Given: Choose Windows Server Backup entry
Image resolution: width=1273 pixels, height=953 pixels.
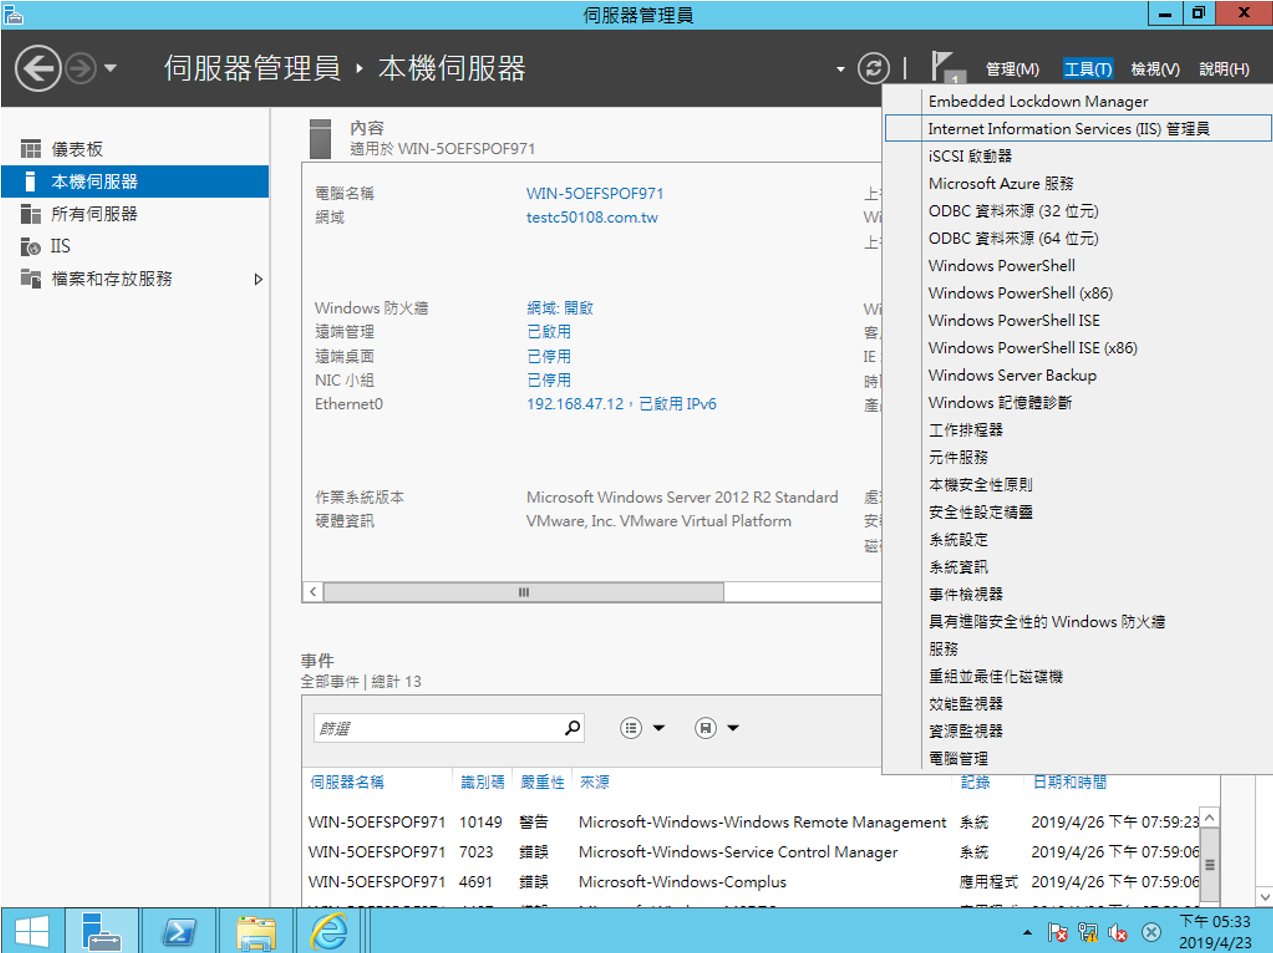Looking at the screenshot, I should [x=1077, y=375].
